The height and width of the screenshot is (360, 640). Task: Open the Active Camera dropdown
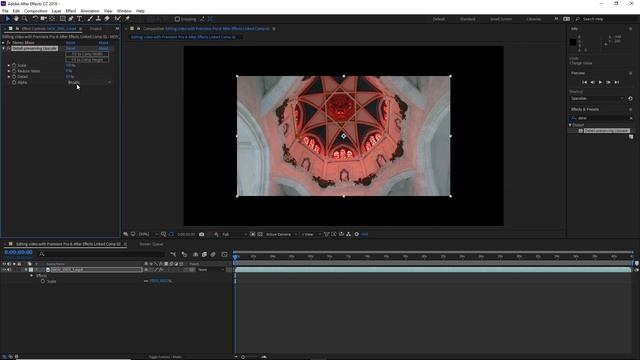(x=281, y=234)
